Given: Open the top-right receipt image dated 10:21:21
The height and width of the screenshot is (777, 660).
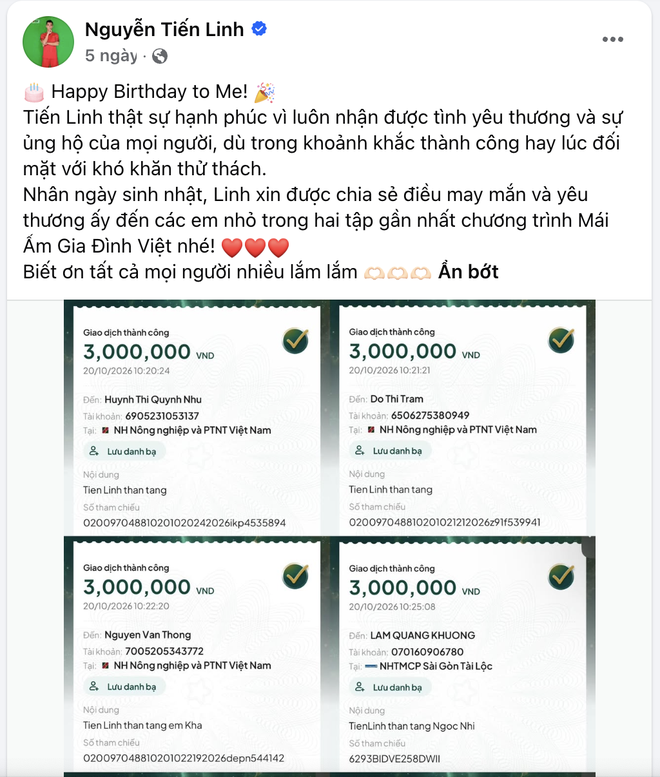Looking at the screenshot, I should pyautogui.click(x=463, y=418).
